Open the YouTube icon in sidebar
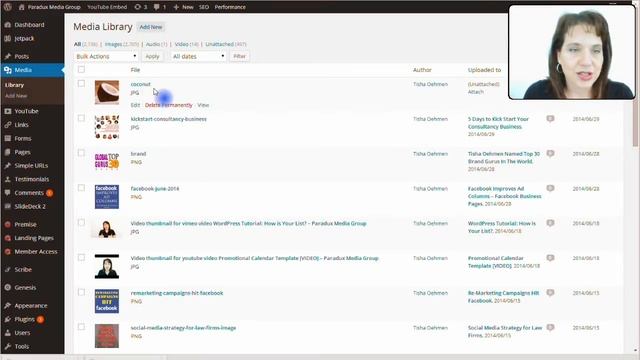 [8, 111]
